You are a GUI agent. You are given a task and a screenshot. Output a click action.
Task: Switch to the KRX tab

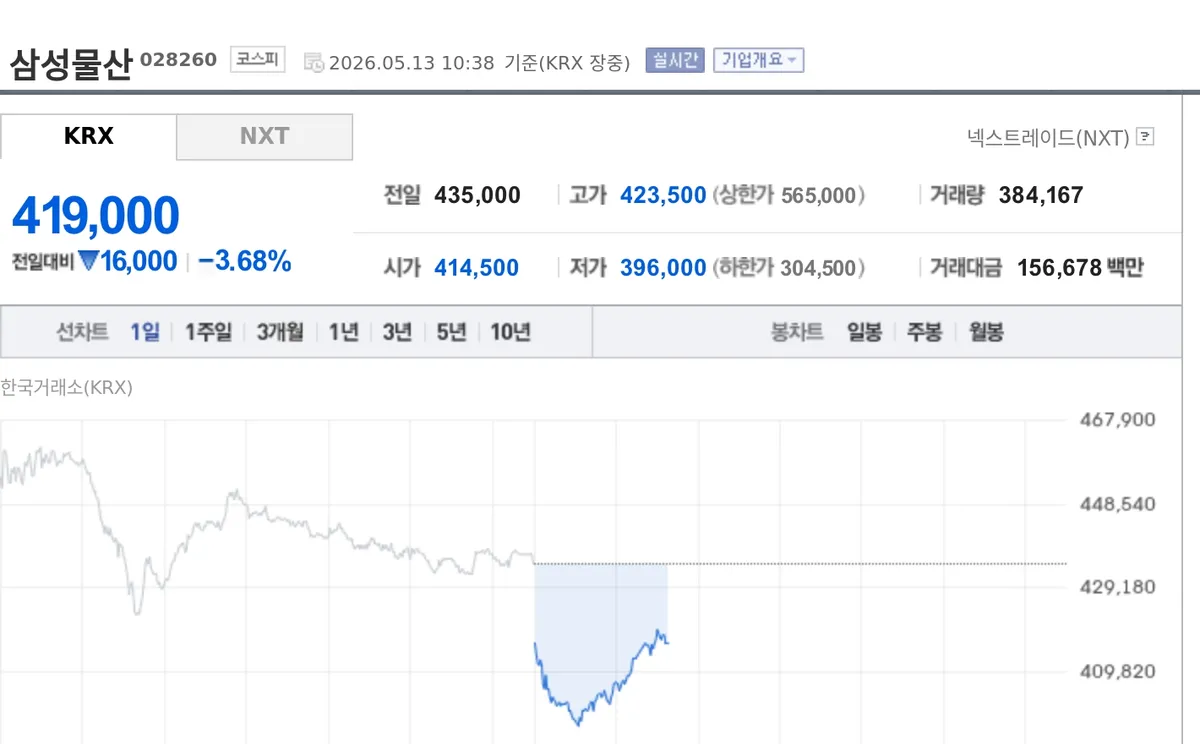[88, 136]
